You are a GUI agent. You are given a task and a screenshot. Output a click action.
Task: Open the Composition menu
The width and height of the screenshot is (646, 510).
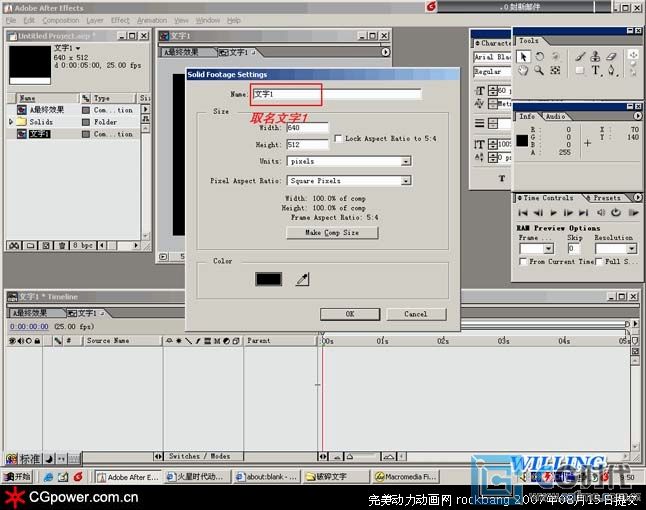[x=61, y=20]
